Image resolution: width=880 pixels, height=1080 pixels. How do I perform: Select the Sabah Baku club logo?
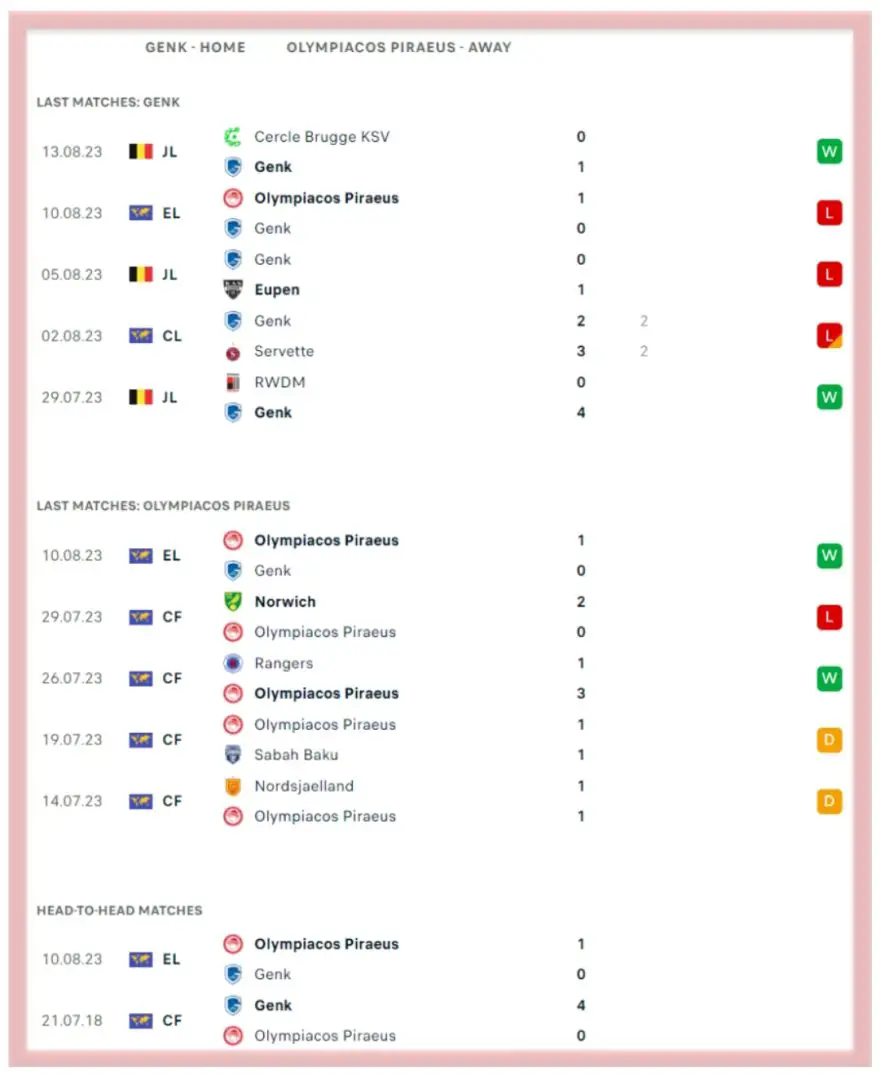pos(233,755)
